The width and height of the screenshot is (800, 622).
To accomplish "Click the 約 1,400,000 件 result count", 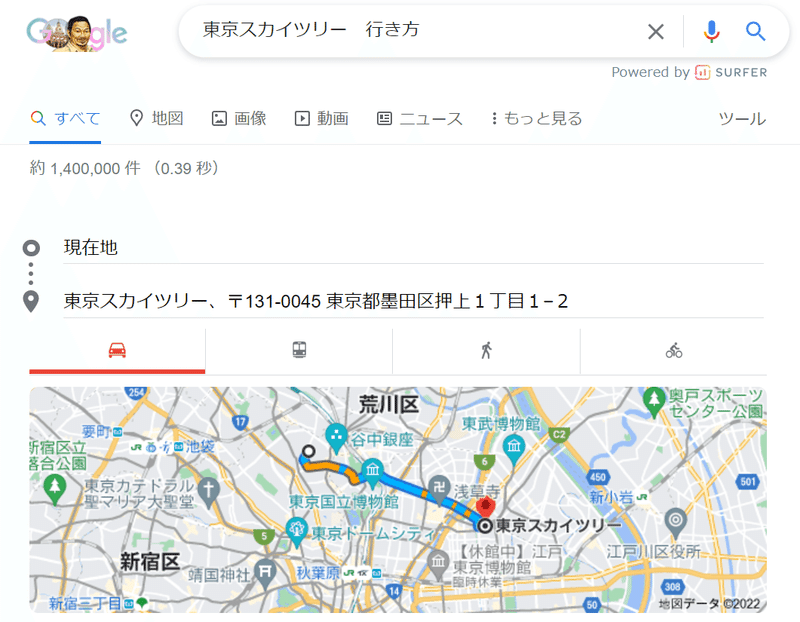I will tap(85, 168).
